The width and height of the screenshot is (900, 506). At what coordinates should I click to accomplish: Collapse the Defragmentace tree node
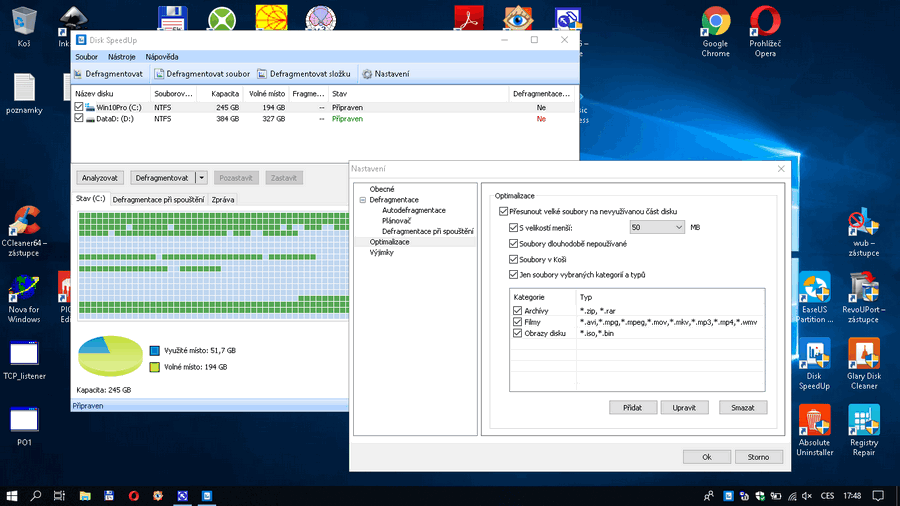pos(362,200)
